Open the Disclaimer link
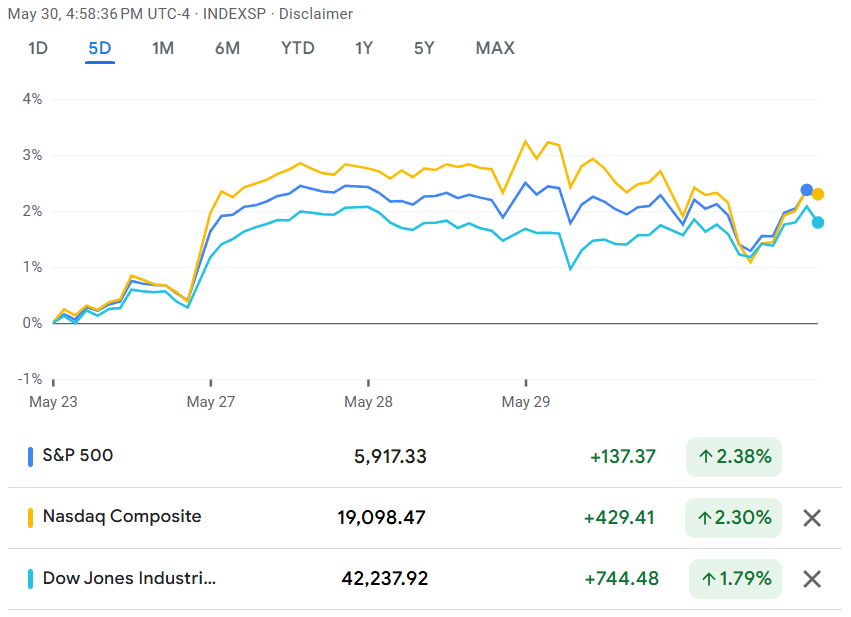851x617 pixels. (x=316, y=14)
